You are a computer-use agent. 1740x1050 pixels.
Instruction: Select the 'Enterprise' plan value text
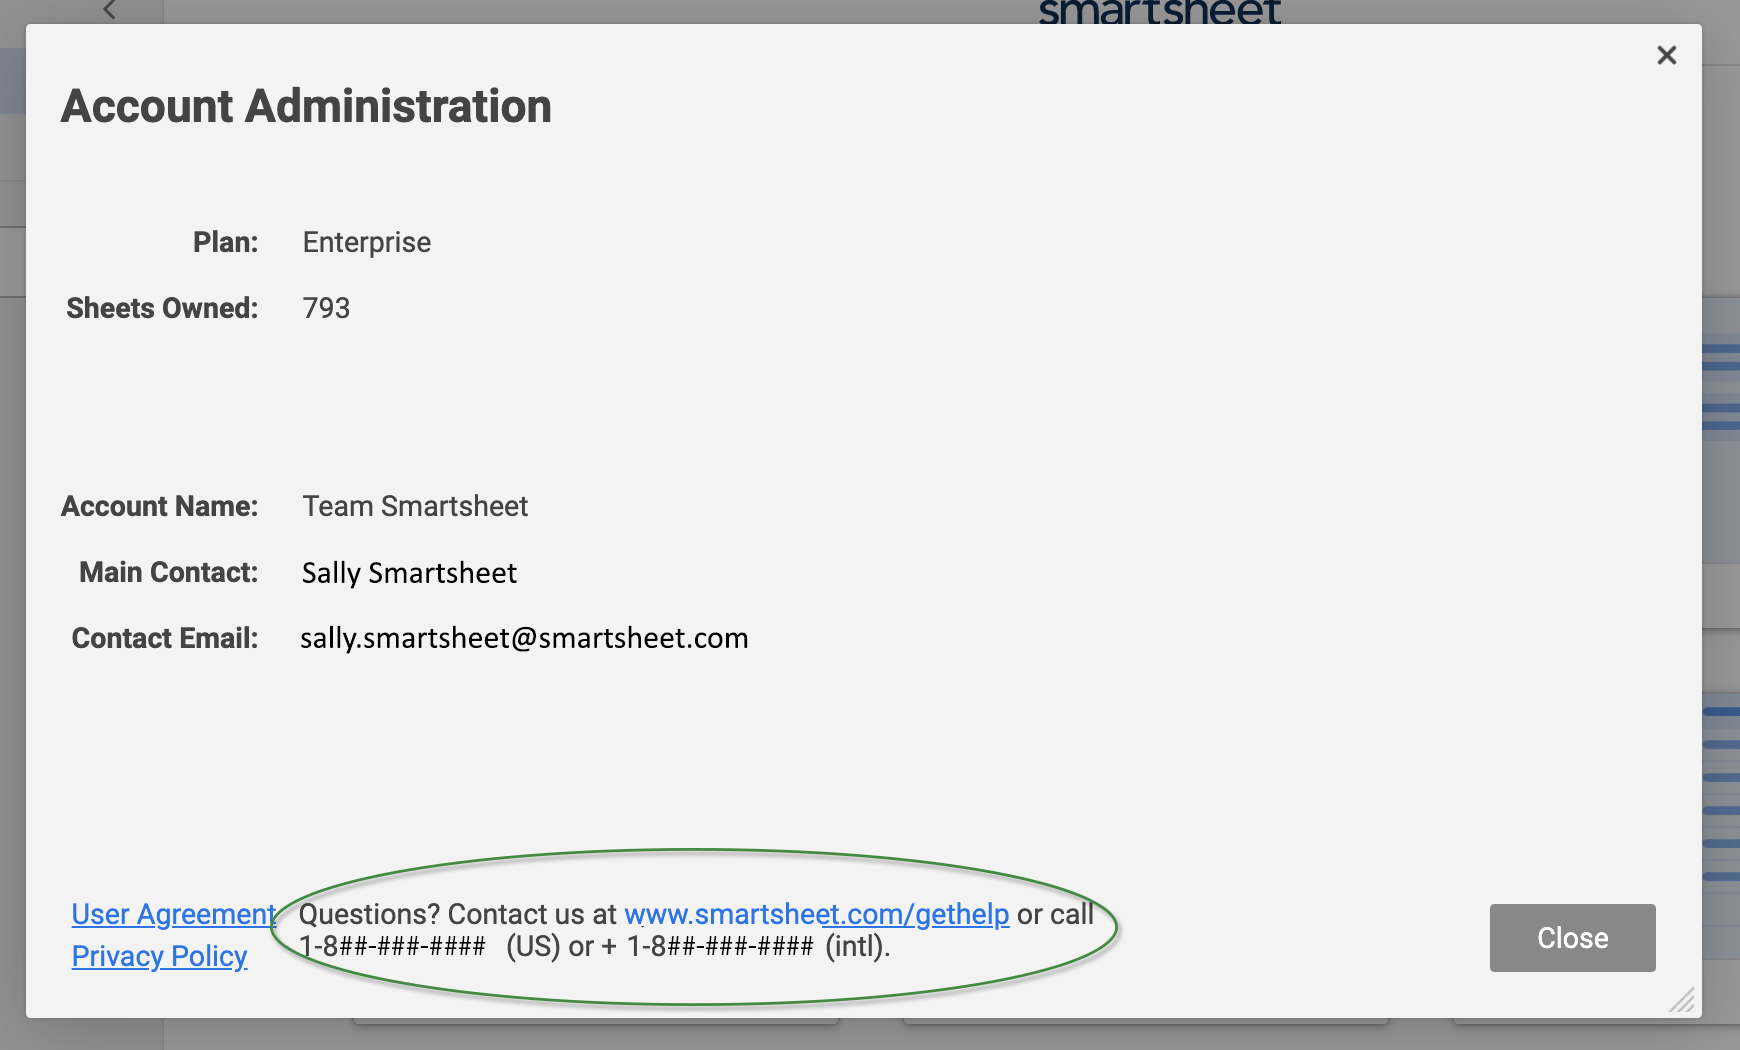367,243
